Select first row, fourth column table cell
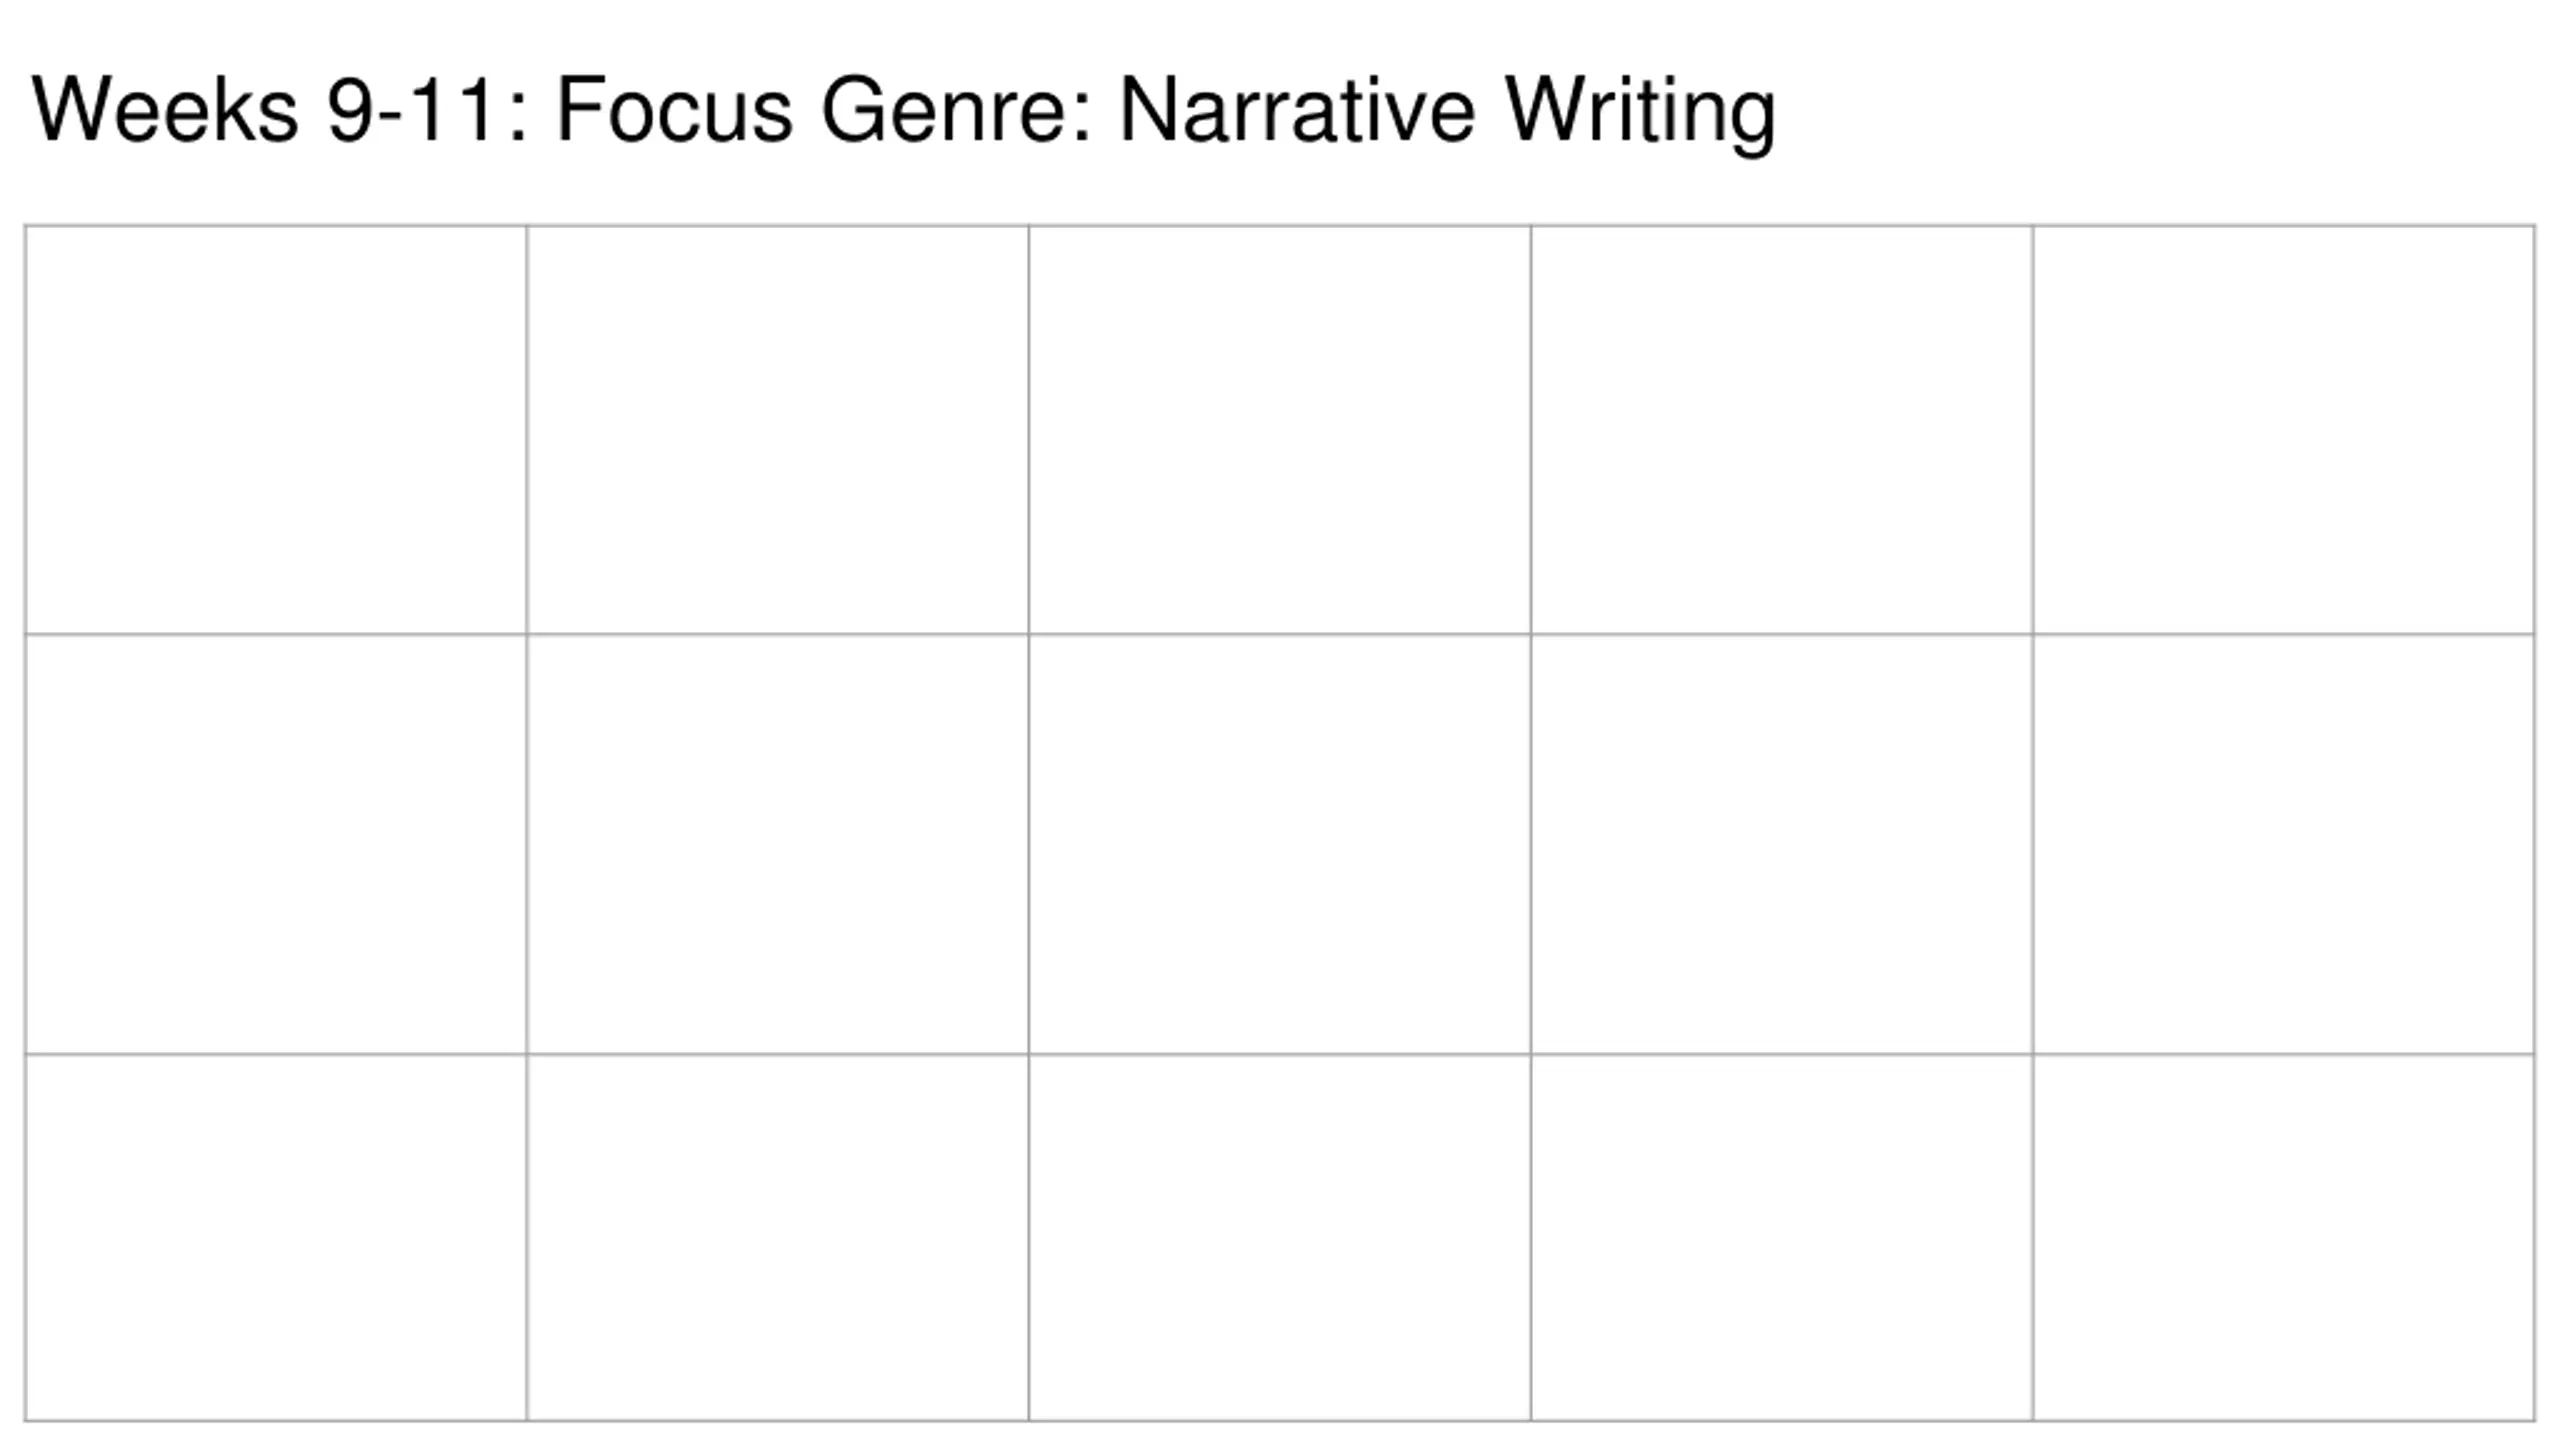The height and width of the screenshot is (1440, 2560). coord(1782,430)
